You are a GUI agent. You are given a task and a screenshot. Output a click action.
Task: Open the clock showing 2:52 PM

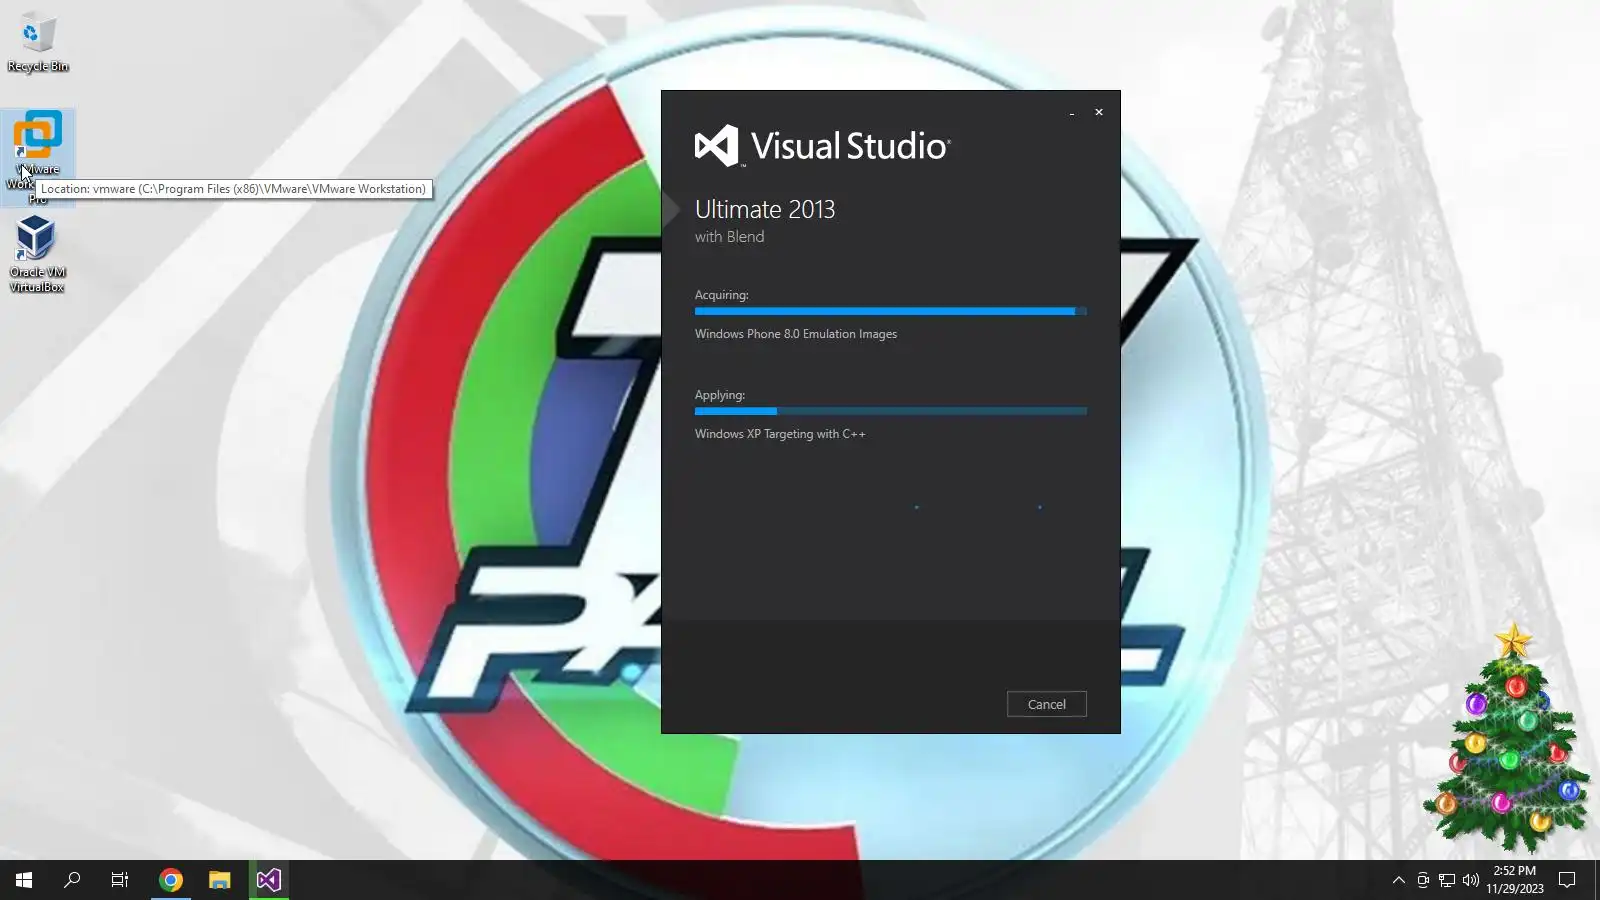1514,880
